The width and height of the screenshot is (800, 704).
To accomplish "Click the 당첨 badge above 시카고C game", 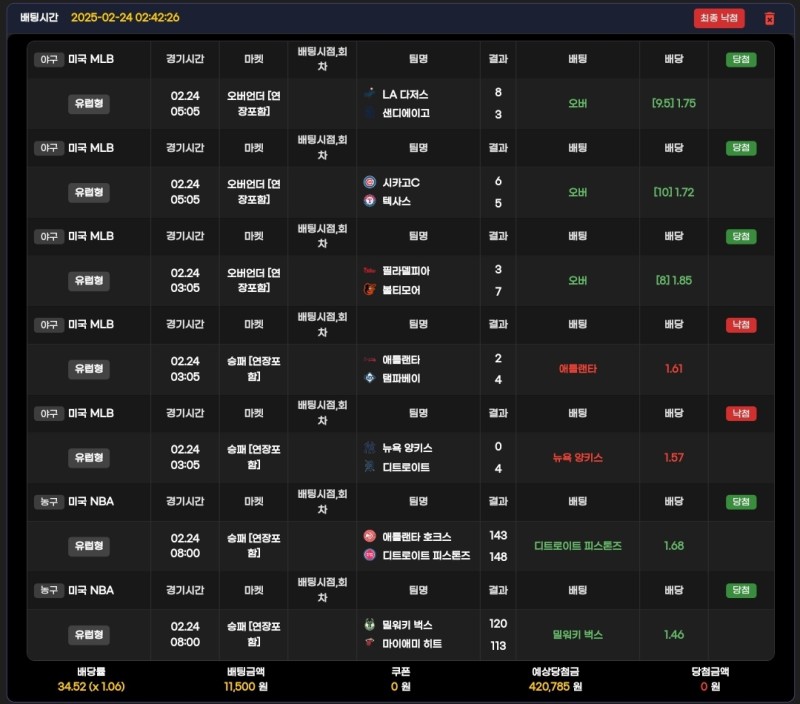I will (741, 148).
